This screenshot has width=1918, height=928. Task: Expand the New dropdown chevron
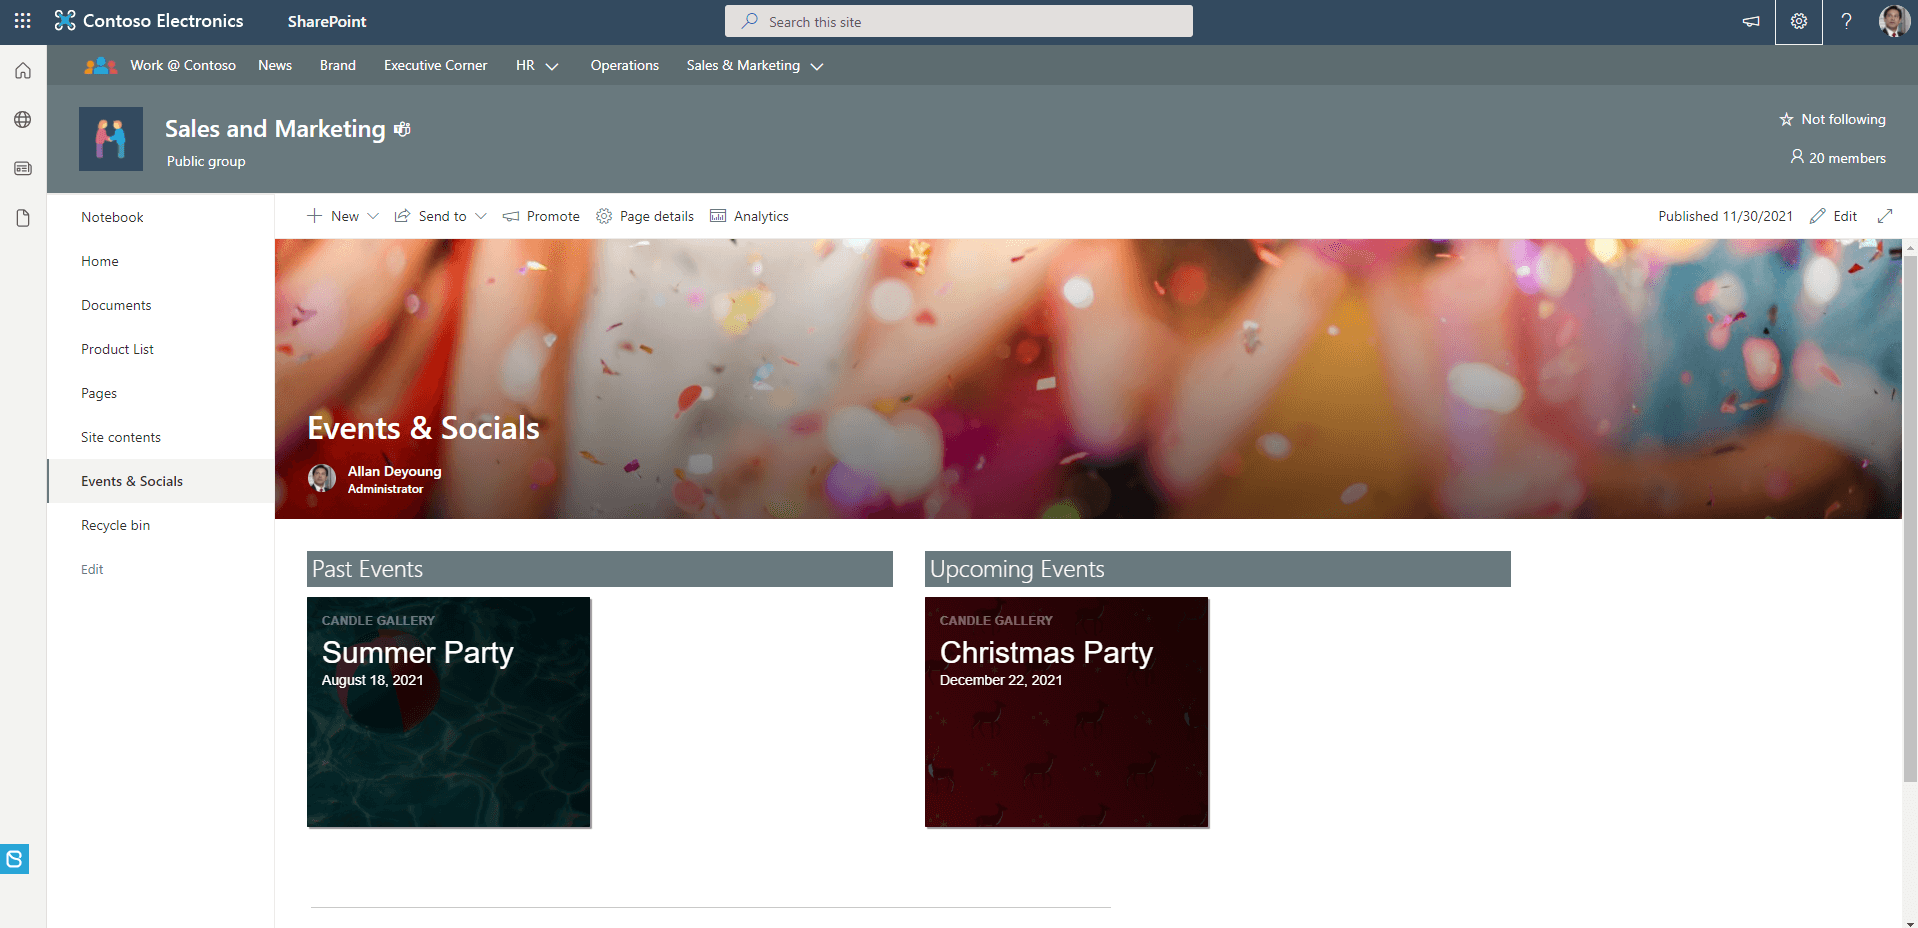coord(373,216)
